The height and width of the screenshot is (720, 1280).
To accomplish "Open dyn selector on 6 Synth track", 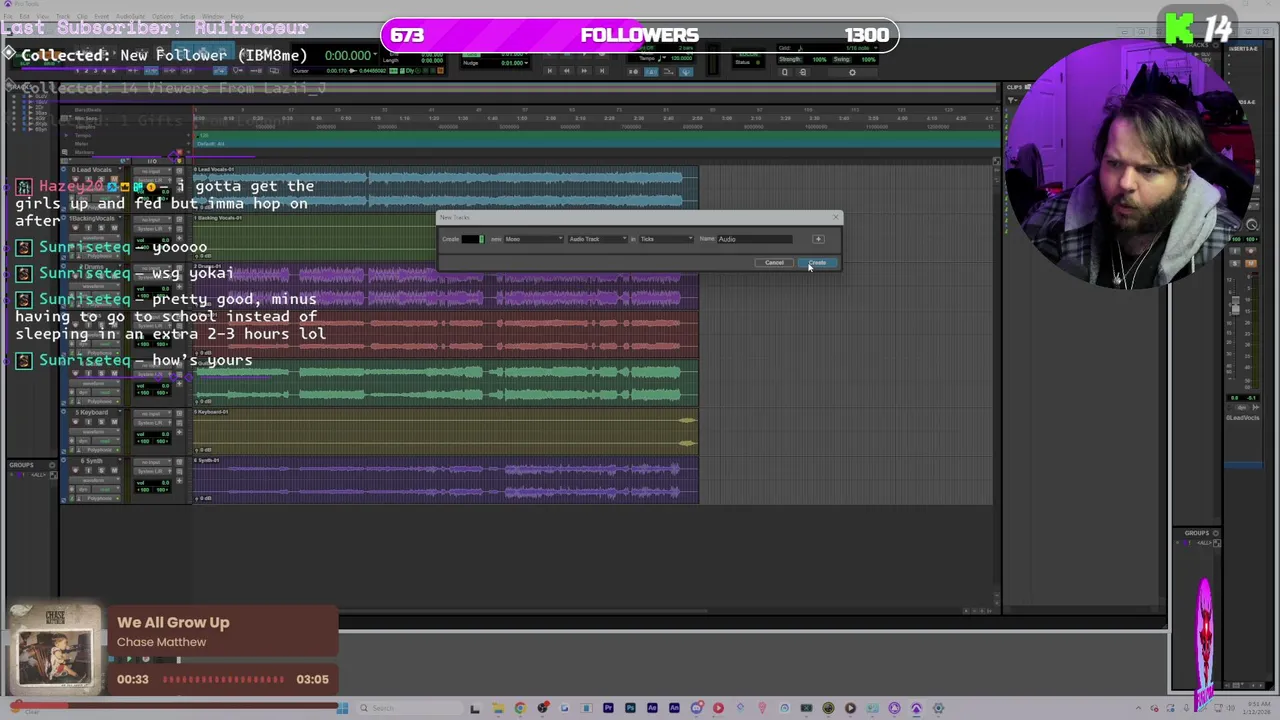I will click(83, 490).
